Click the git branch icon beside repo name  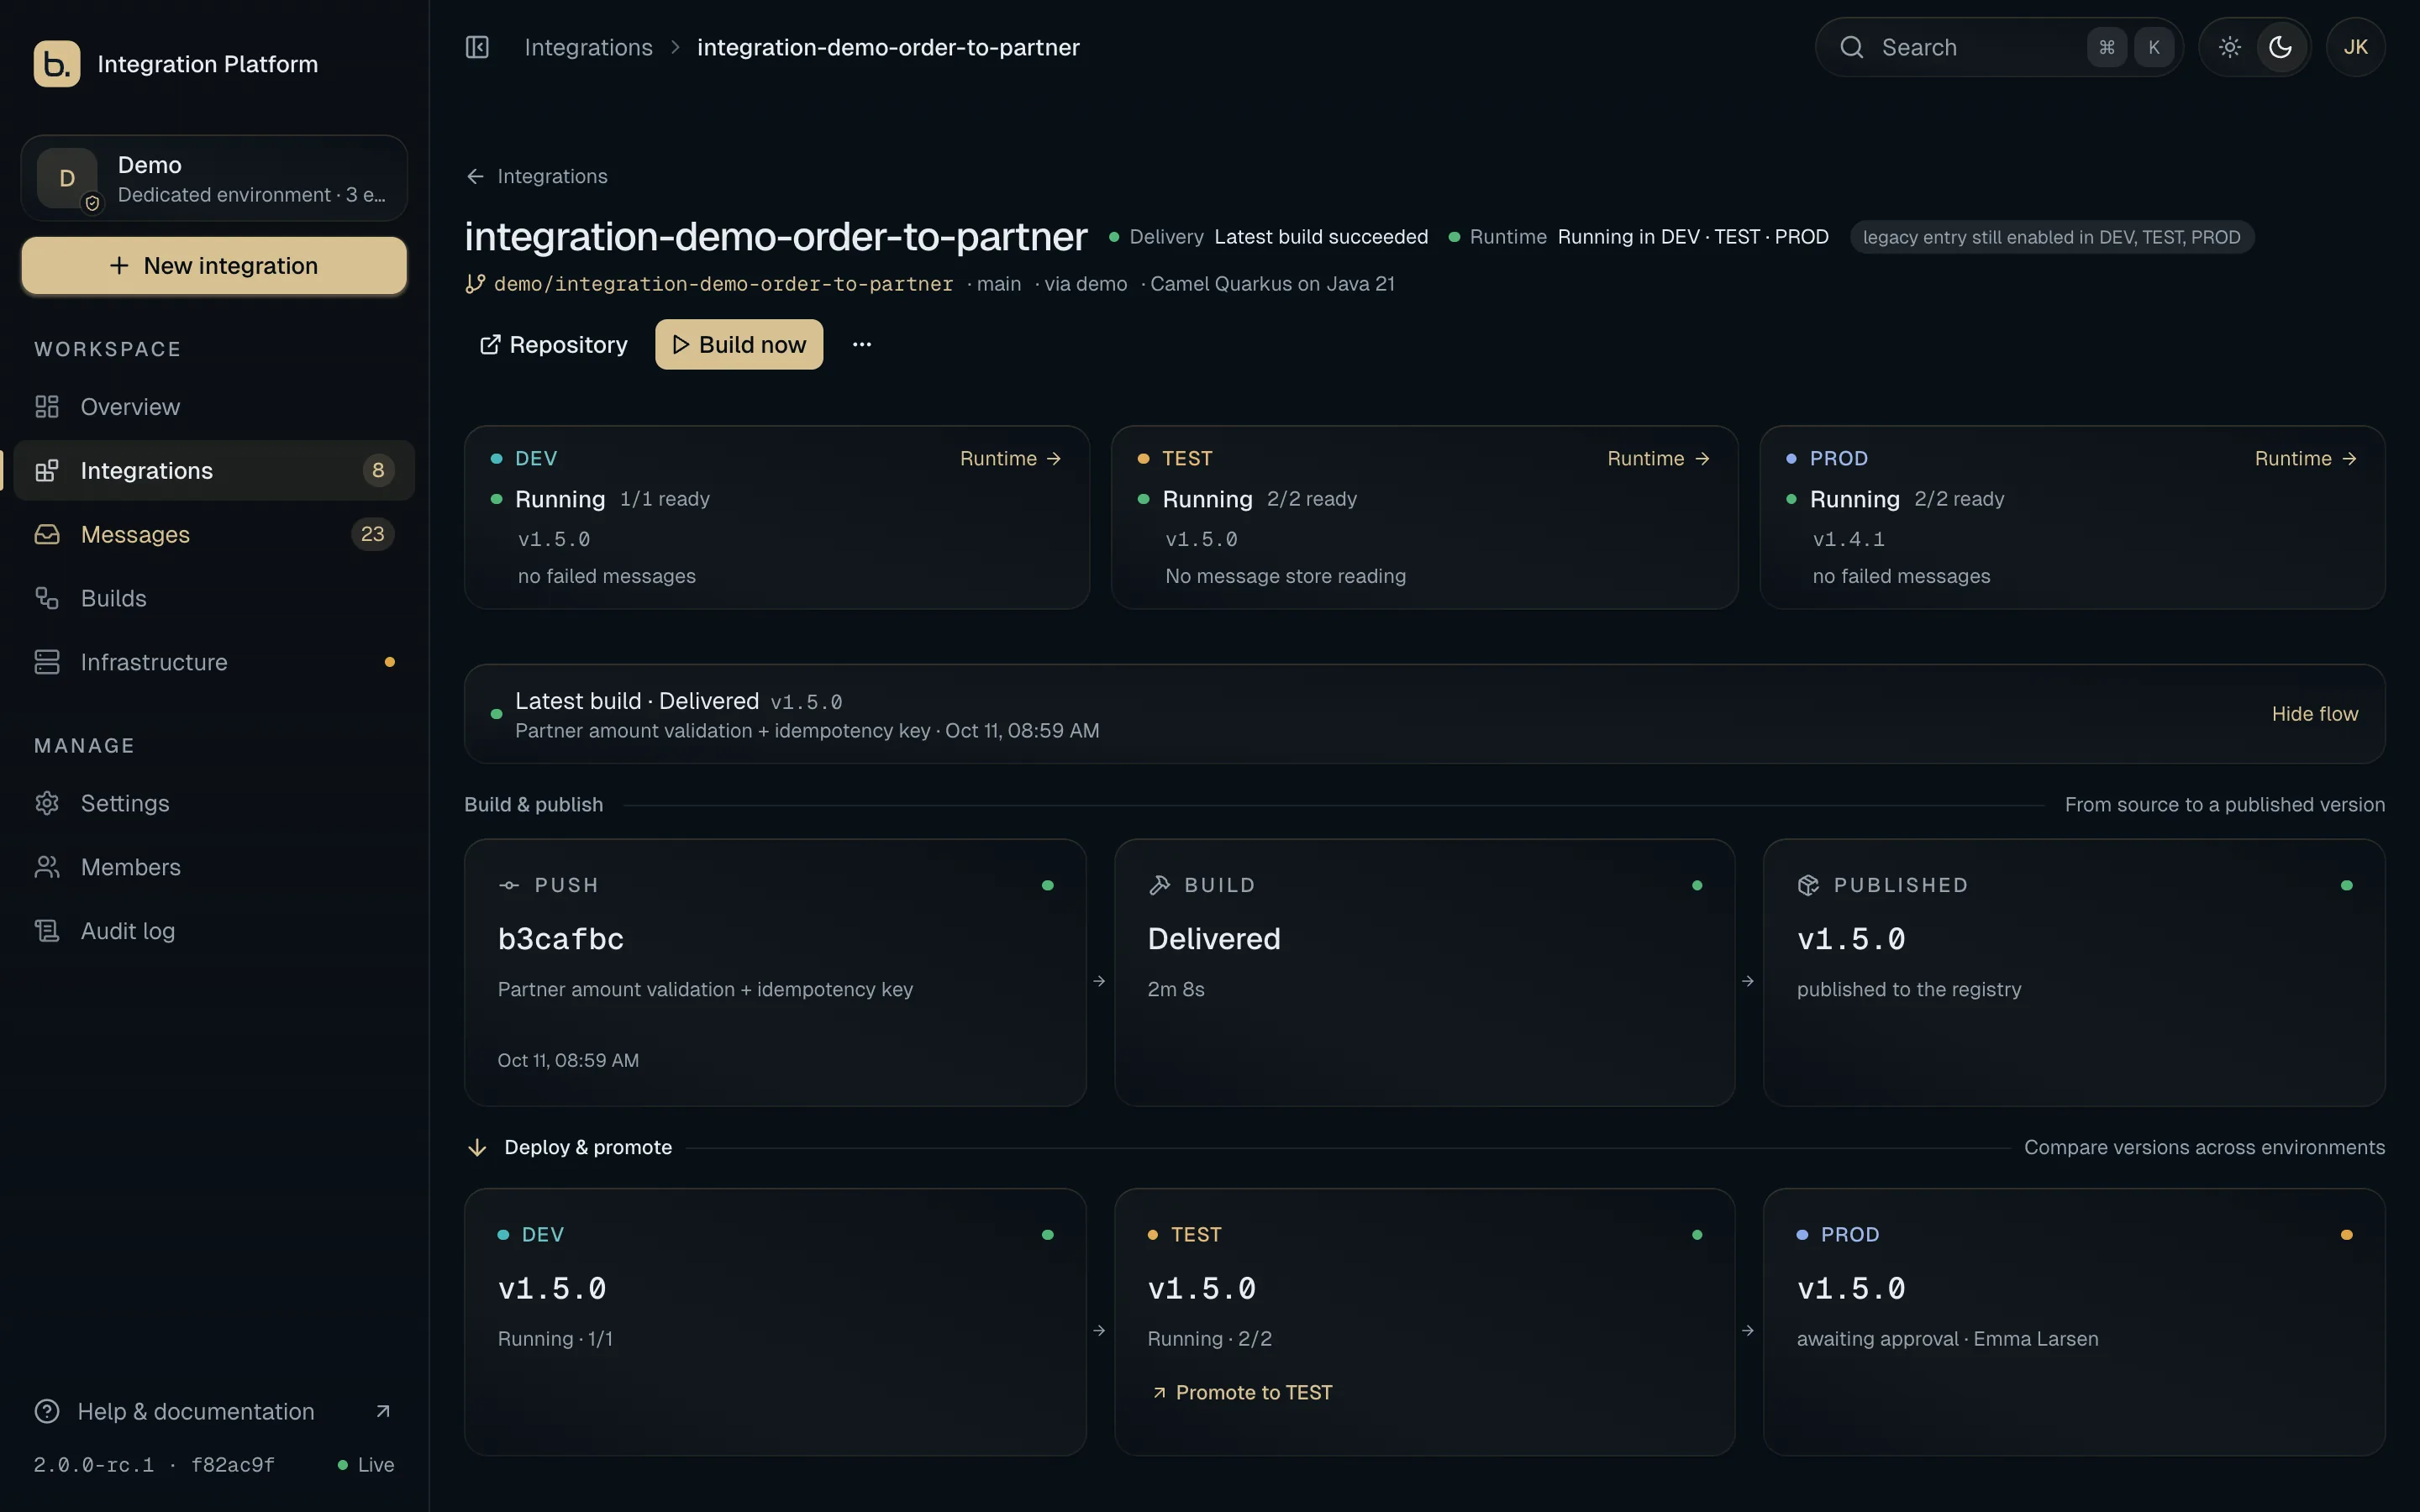click(x=475, y=284)
